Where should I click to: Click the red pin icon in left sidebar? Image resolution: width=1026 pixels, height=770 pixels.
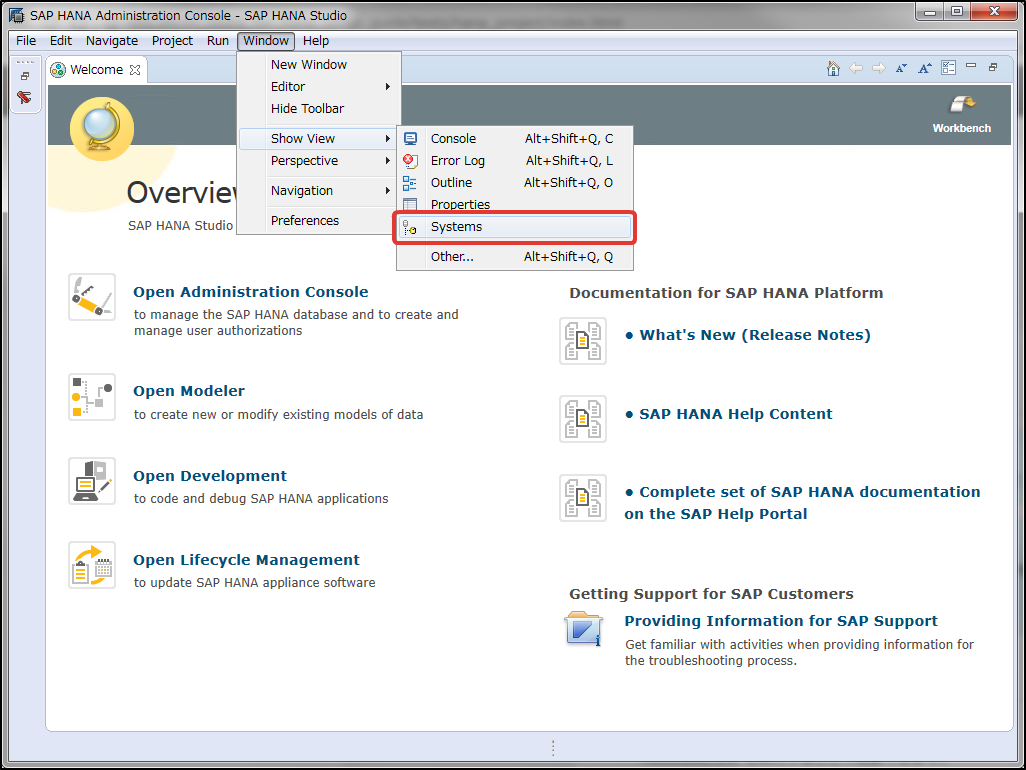[25, 97]
